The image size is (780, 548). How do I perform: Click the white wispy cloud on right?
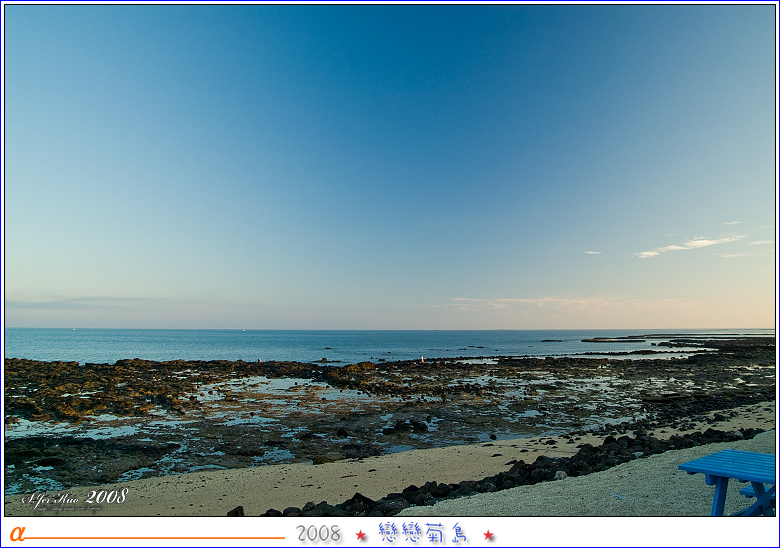click(x=692, y=244)
